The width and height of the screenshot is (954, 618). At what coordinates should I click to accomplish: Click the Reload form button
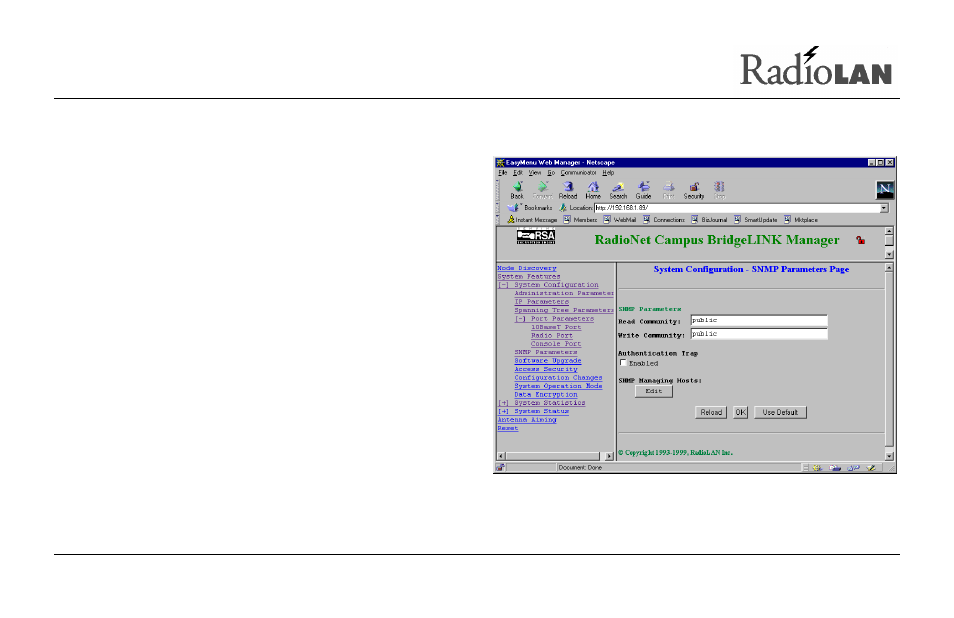711,412
